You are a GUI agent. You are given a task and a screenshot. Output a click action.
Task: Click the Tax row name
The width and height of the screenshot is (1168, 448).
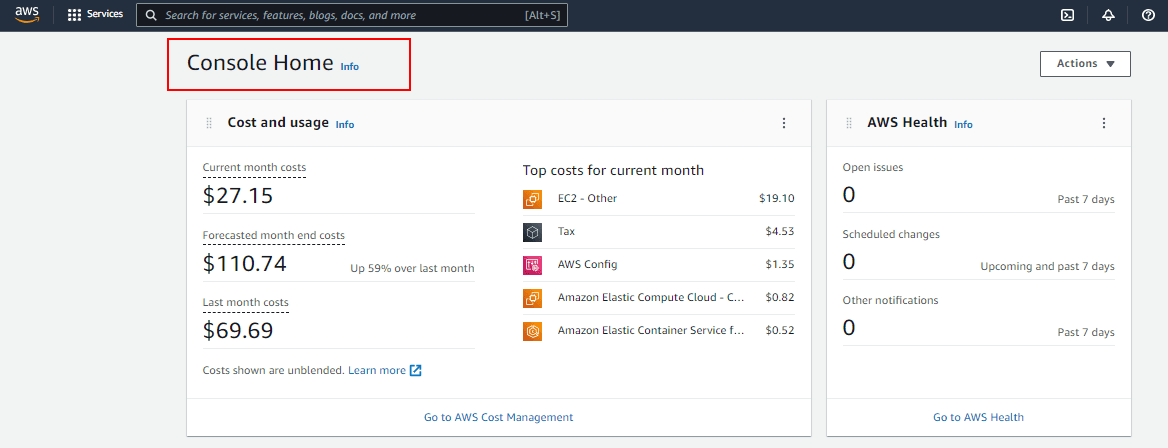pos(566,231)
